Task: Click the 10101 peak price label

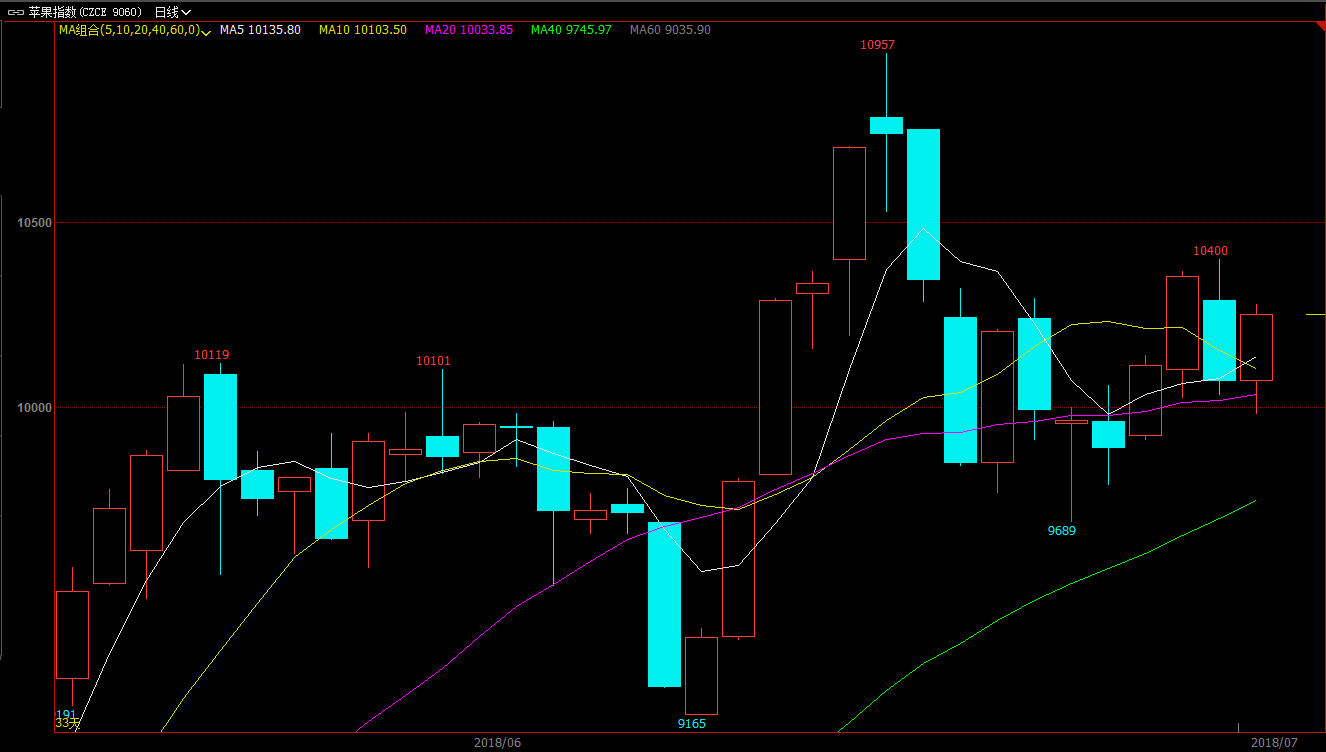Action: click(433, 361)
